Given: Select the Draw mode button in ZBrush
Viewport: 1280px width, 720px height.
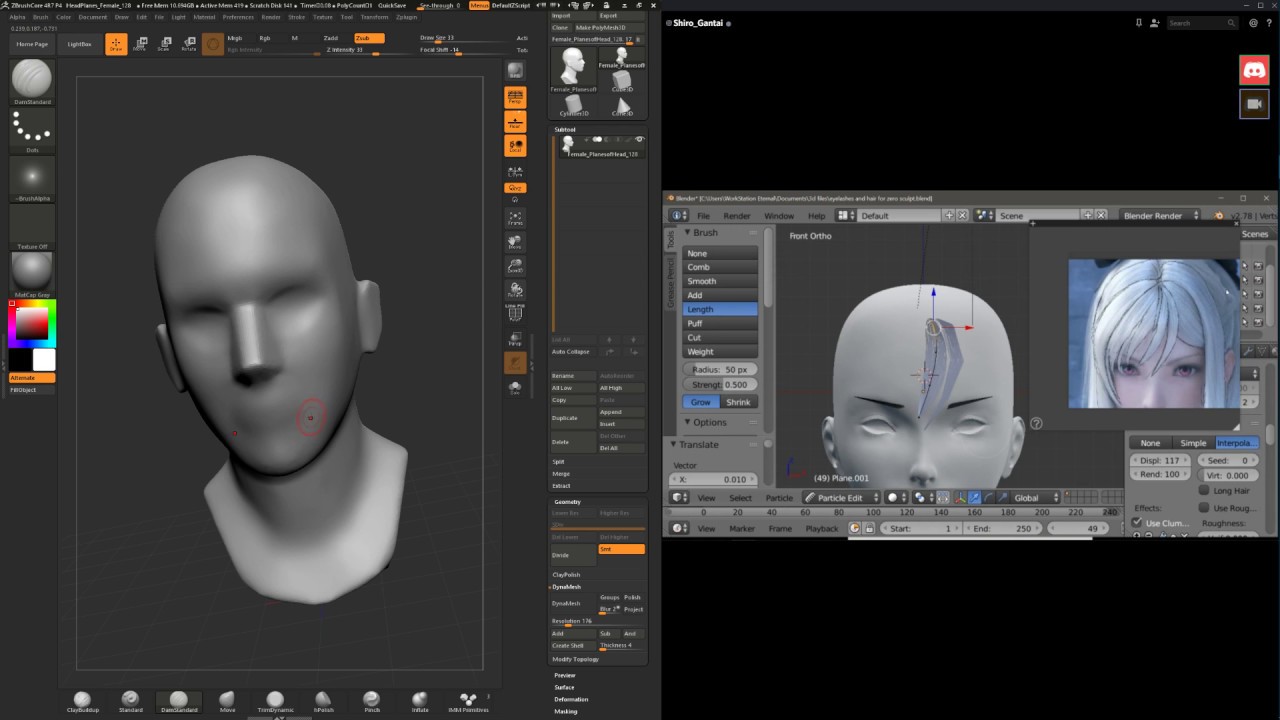Looking at the screenshot, I should [116, 44].
